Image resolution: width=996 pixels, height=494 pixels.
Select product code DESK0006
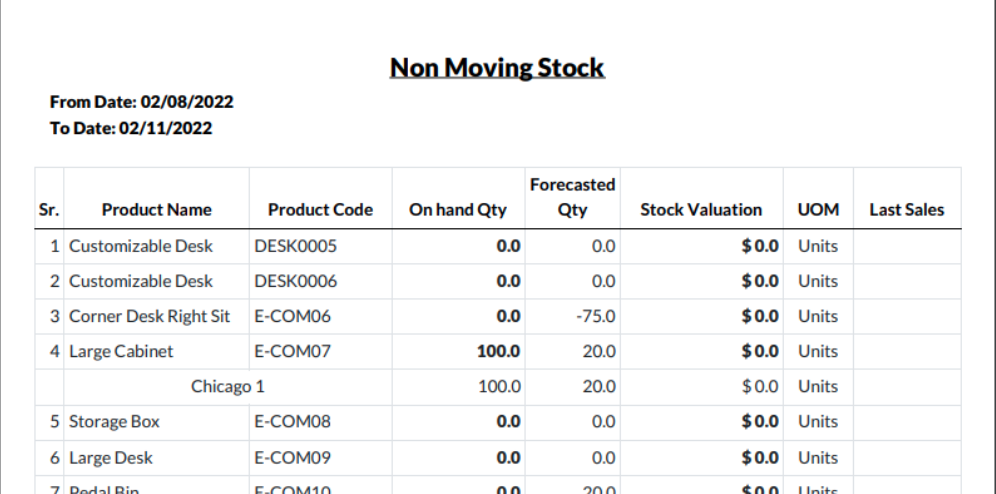tap(295, 281)
